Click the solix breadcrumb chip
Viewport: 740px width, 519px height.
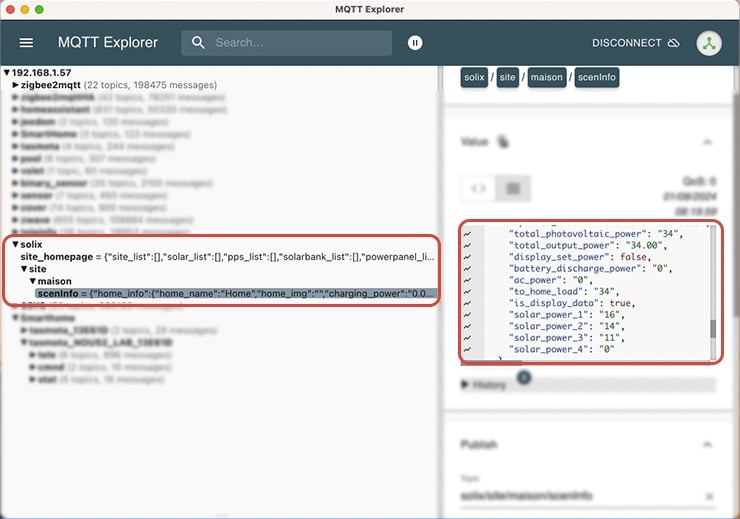(474, 77)
